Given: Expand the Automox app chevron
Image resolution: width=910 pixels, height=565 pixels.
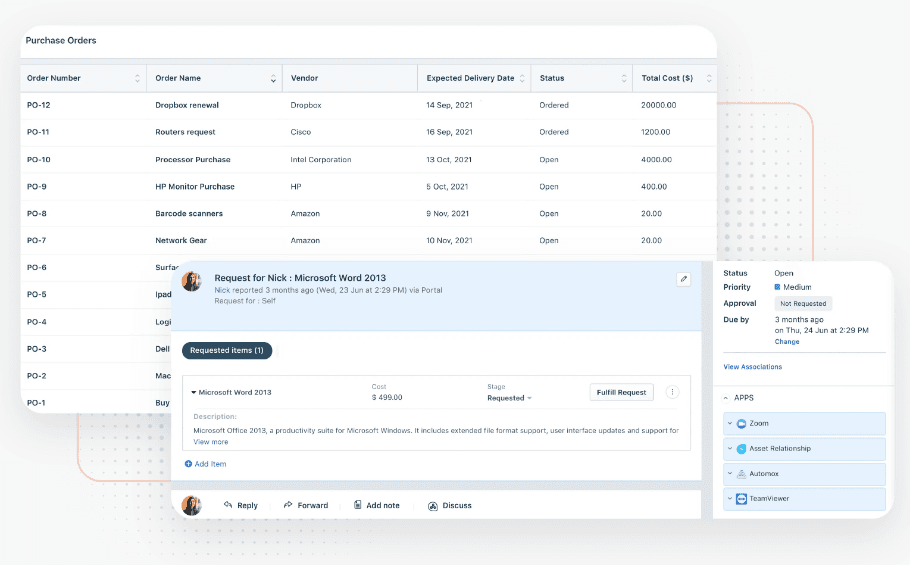Looking at the screenshot, I should click(x=730, y=474).
